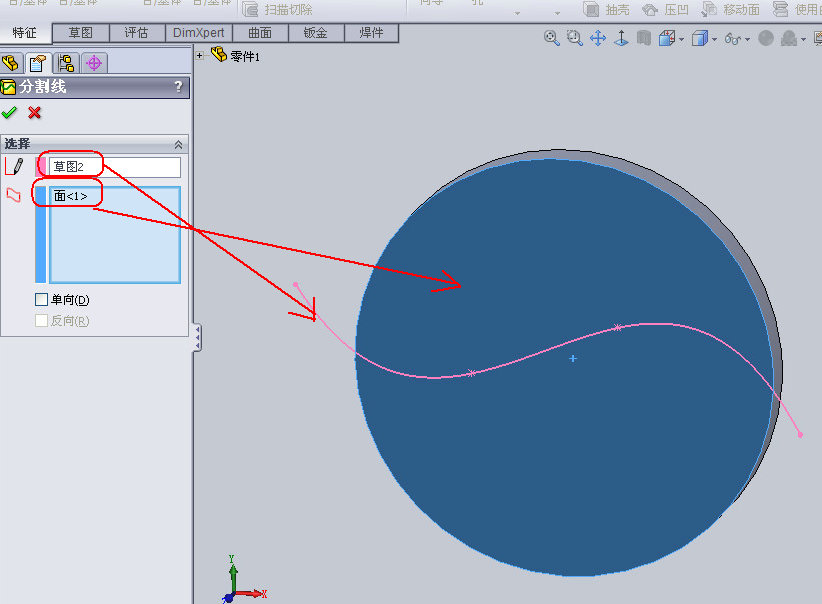Click the 抽壳 shell tool
Viewport: 822px width, 604px height.
[607, 9]
